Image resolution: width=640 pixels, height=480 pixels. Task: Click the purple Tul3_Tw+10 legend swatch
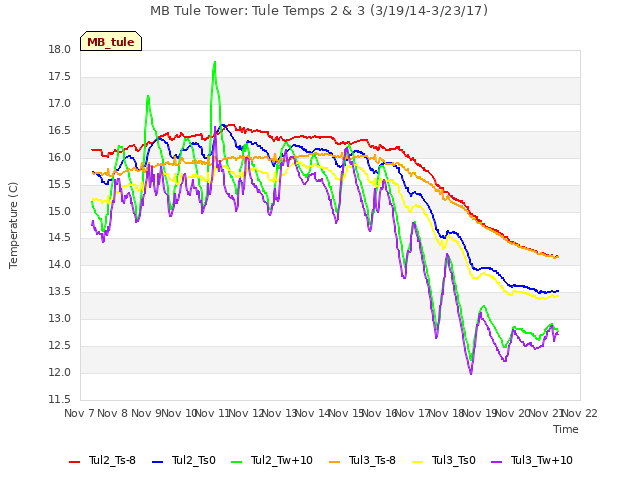coord(497,462)
